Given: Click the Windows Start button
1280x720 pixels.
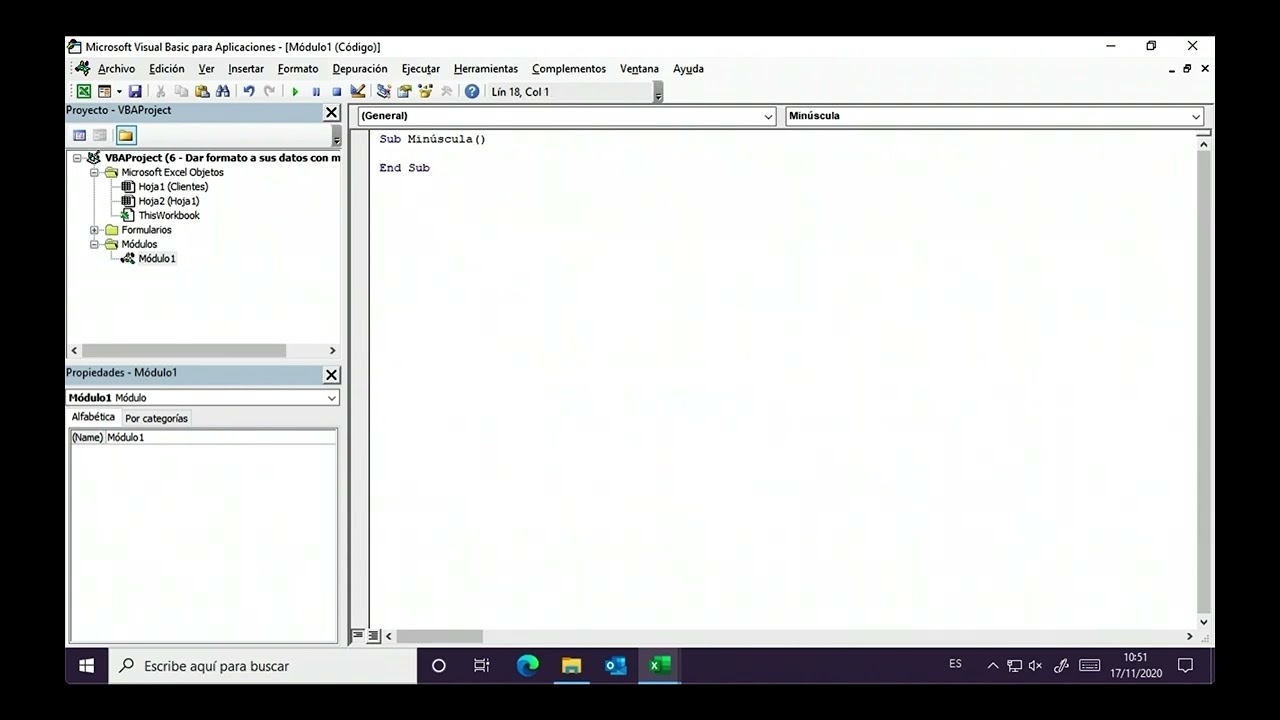Looking at the screenshot, I should pyautogui.click(x=87, y=666).
